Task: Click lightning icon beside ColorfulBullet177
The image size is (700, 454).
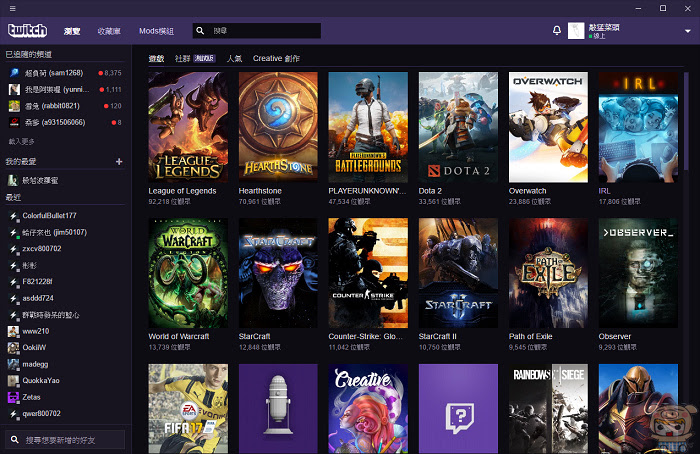Action: [13, 216]
